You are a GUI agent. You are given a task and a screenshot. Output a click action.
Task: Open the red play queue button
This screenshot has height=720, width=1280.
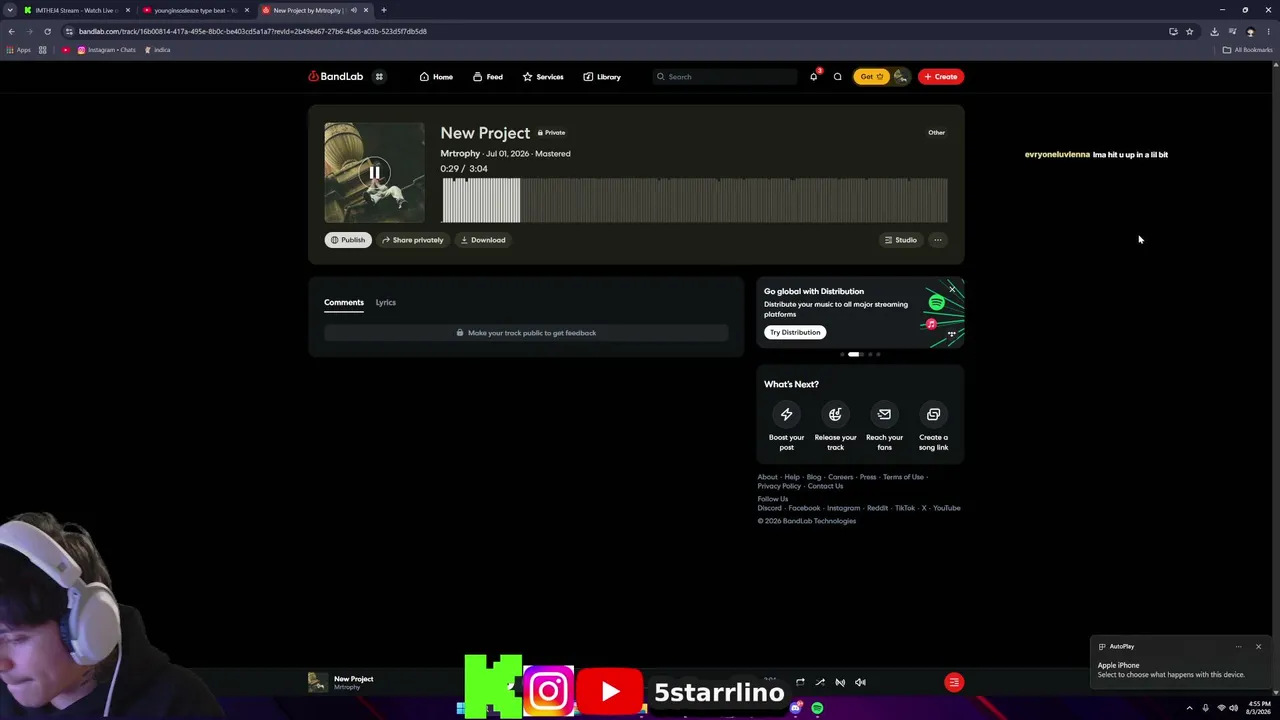pos(954,682)
